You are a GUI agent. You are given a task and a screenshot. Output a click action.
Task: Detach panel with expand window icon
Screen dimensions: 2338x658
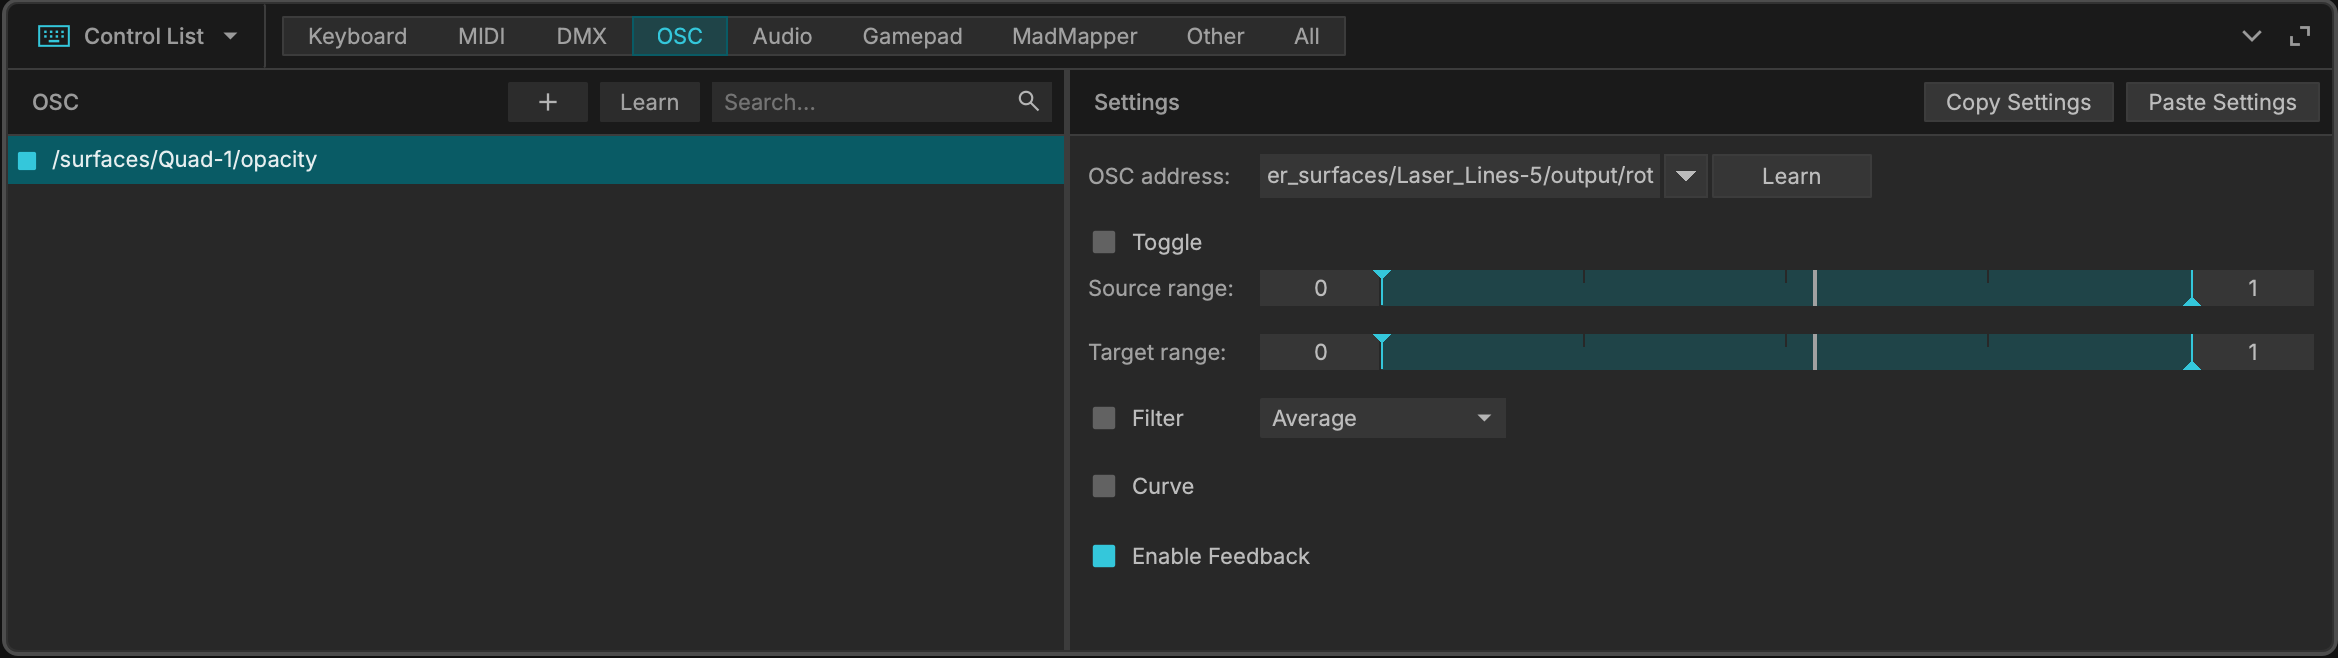pyautogui.click(x=2300, y=37)
